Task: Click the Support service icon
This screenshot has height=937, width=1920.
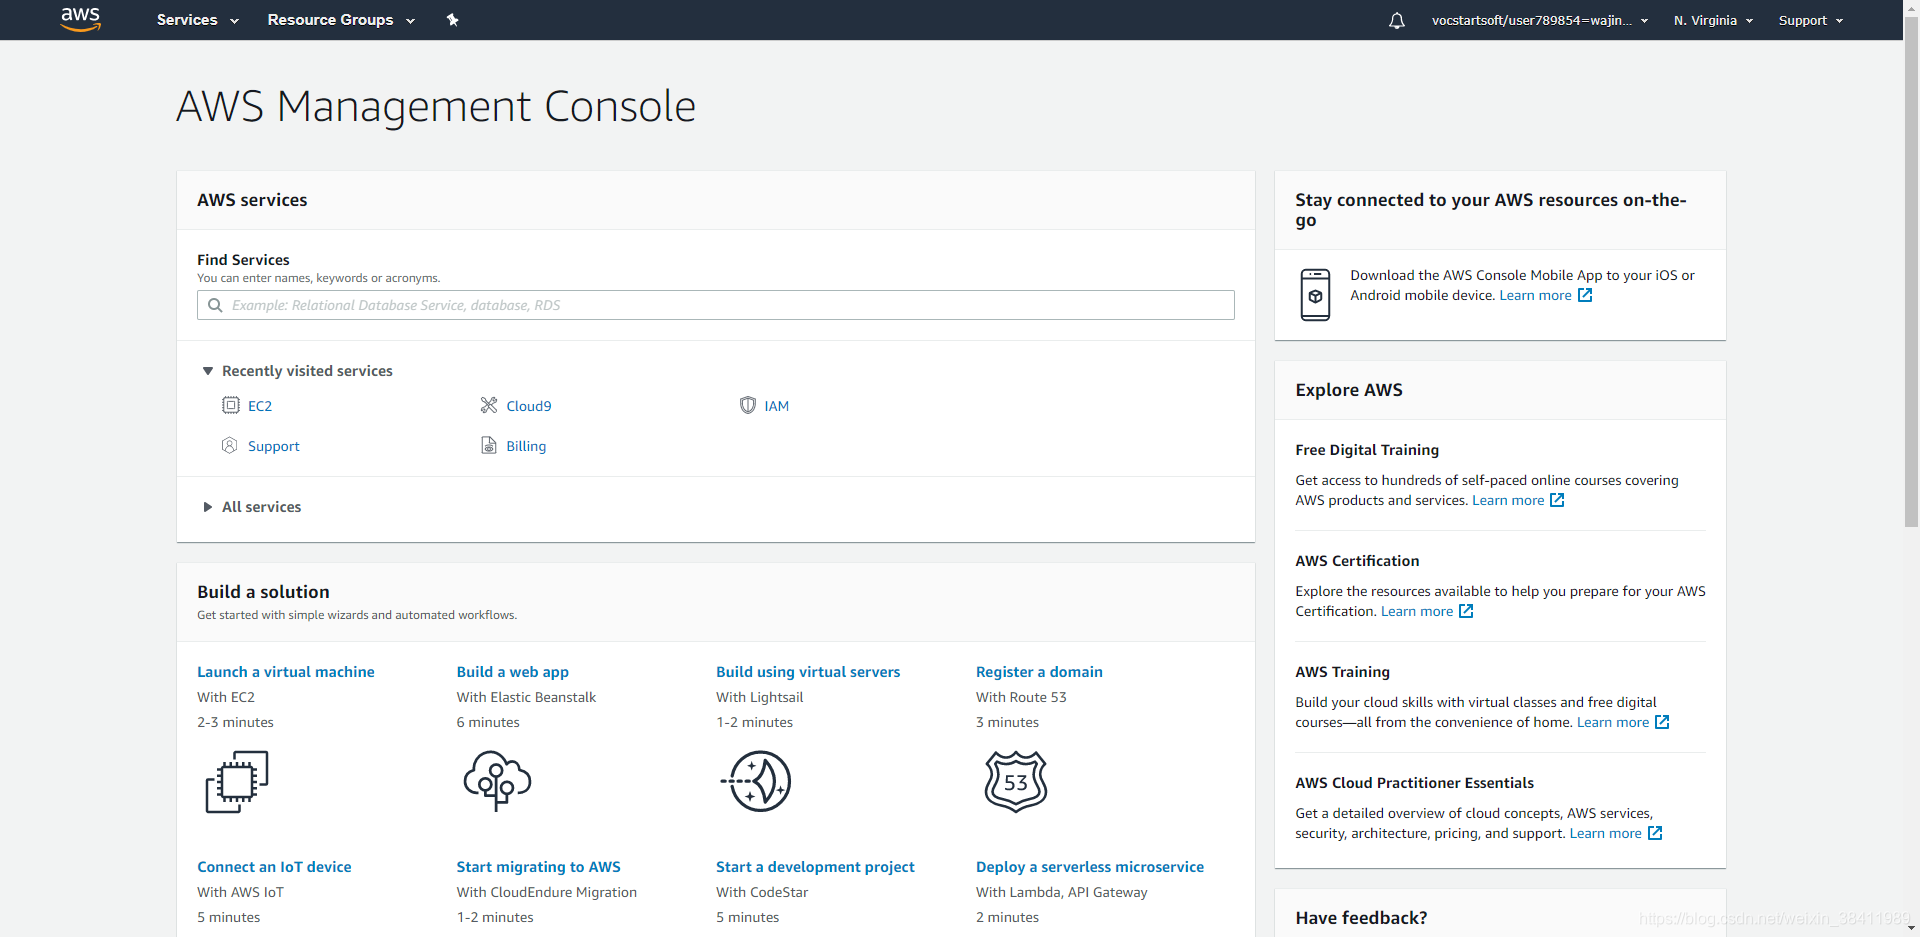Action: [x=230, y=445]
